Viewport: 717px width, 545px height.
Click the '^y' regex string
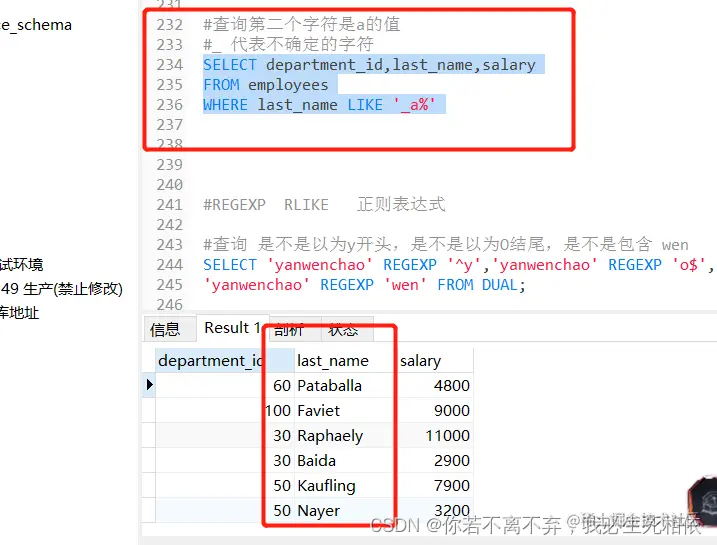[x=464, y=265]
